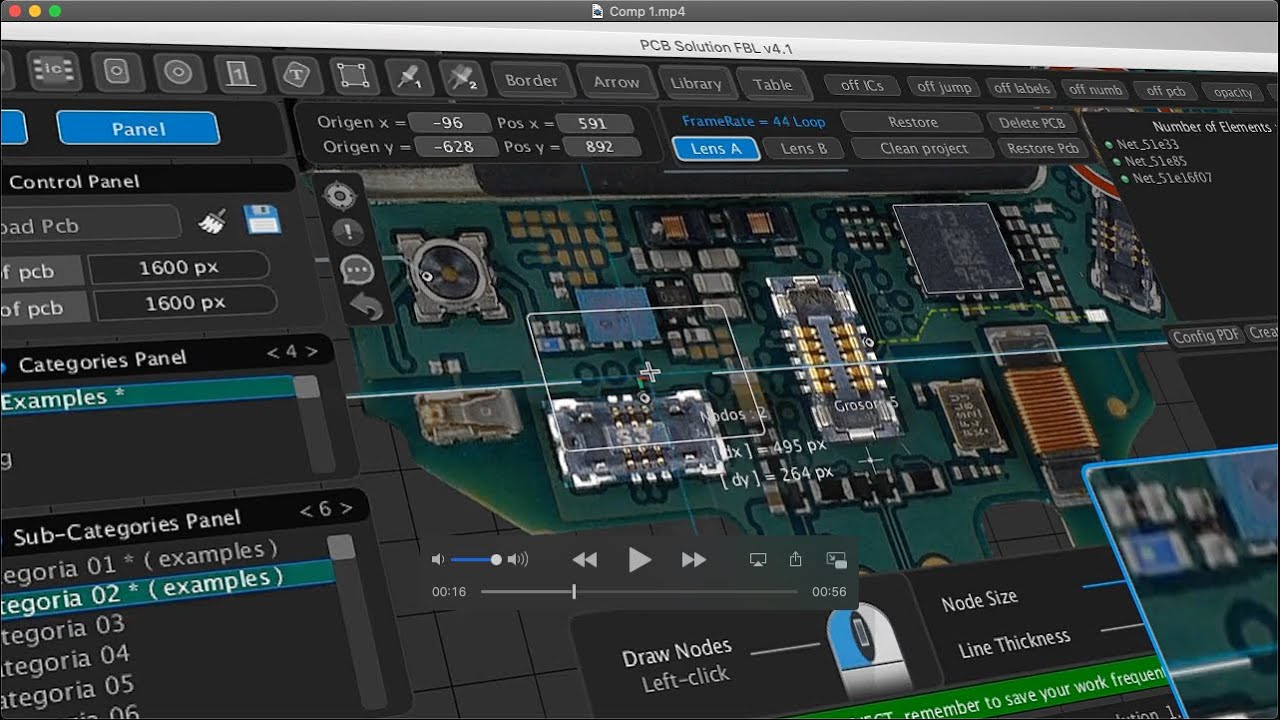Click the exclamation alert icon
This screenshot has width=1280, height=720.
tap(347, 233)
